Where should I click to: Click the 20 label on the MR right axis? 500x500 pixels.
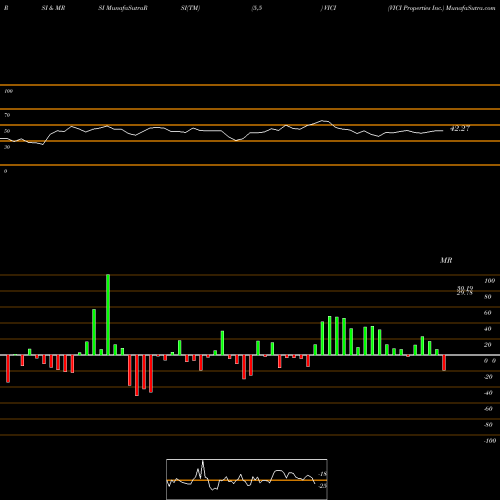pos(488,345)
